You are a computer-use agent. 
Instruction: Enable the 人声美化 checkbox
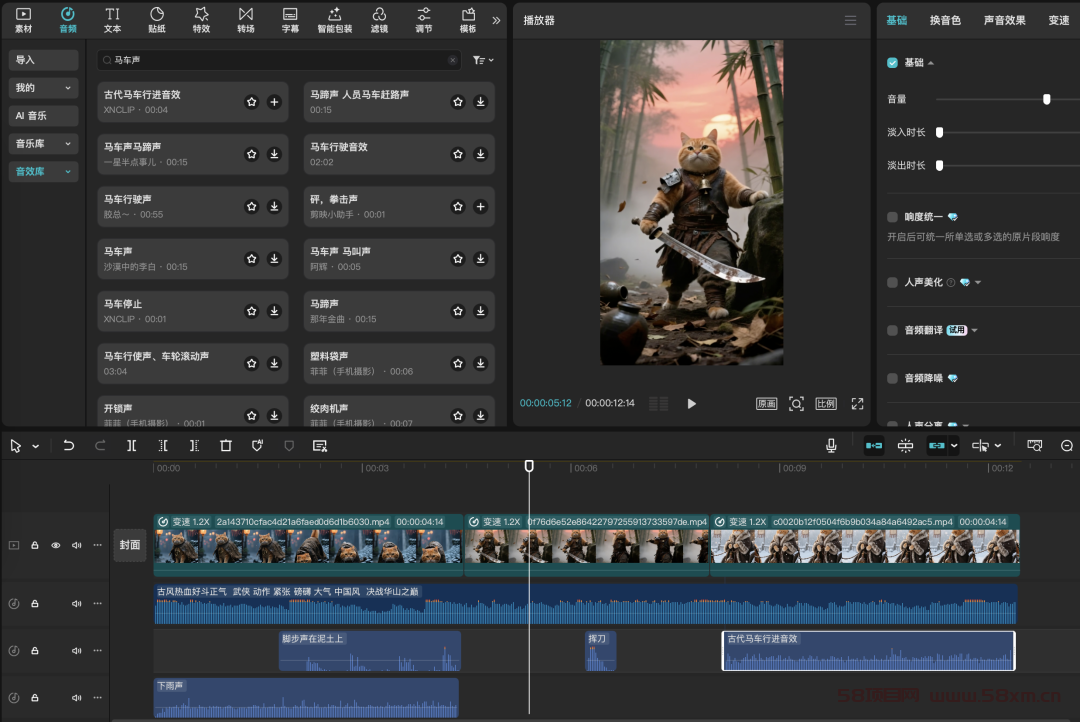893,282
